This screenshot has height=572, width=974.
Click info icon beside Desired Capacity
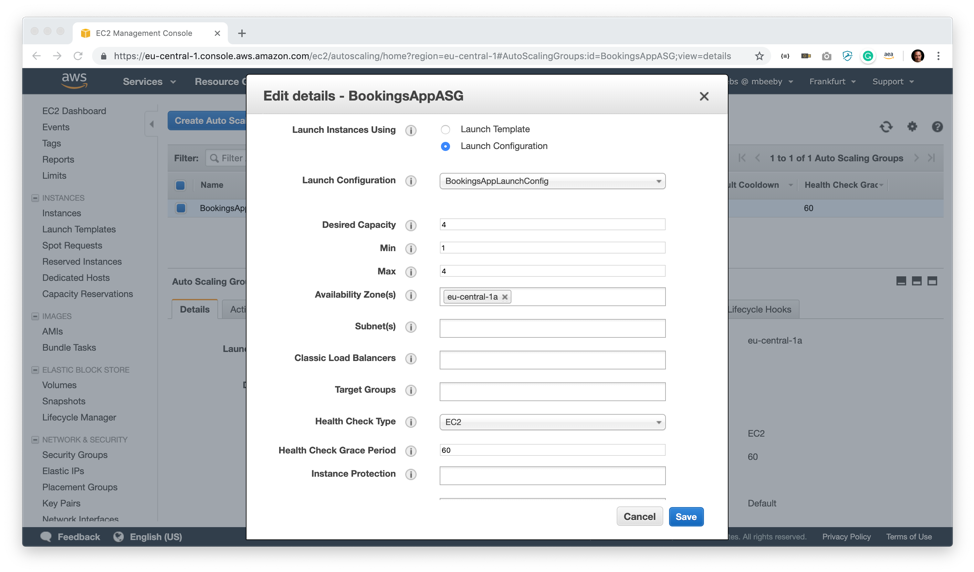[411, 225]
